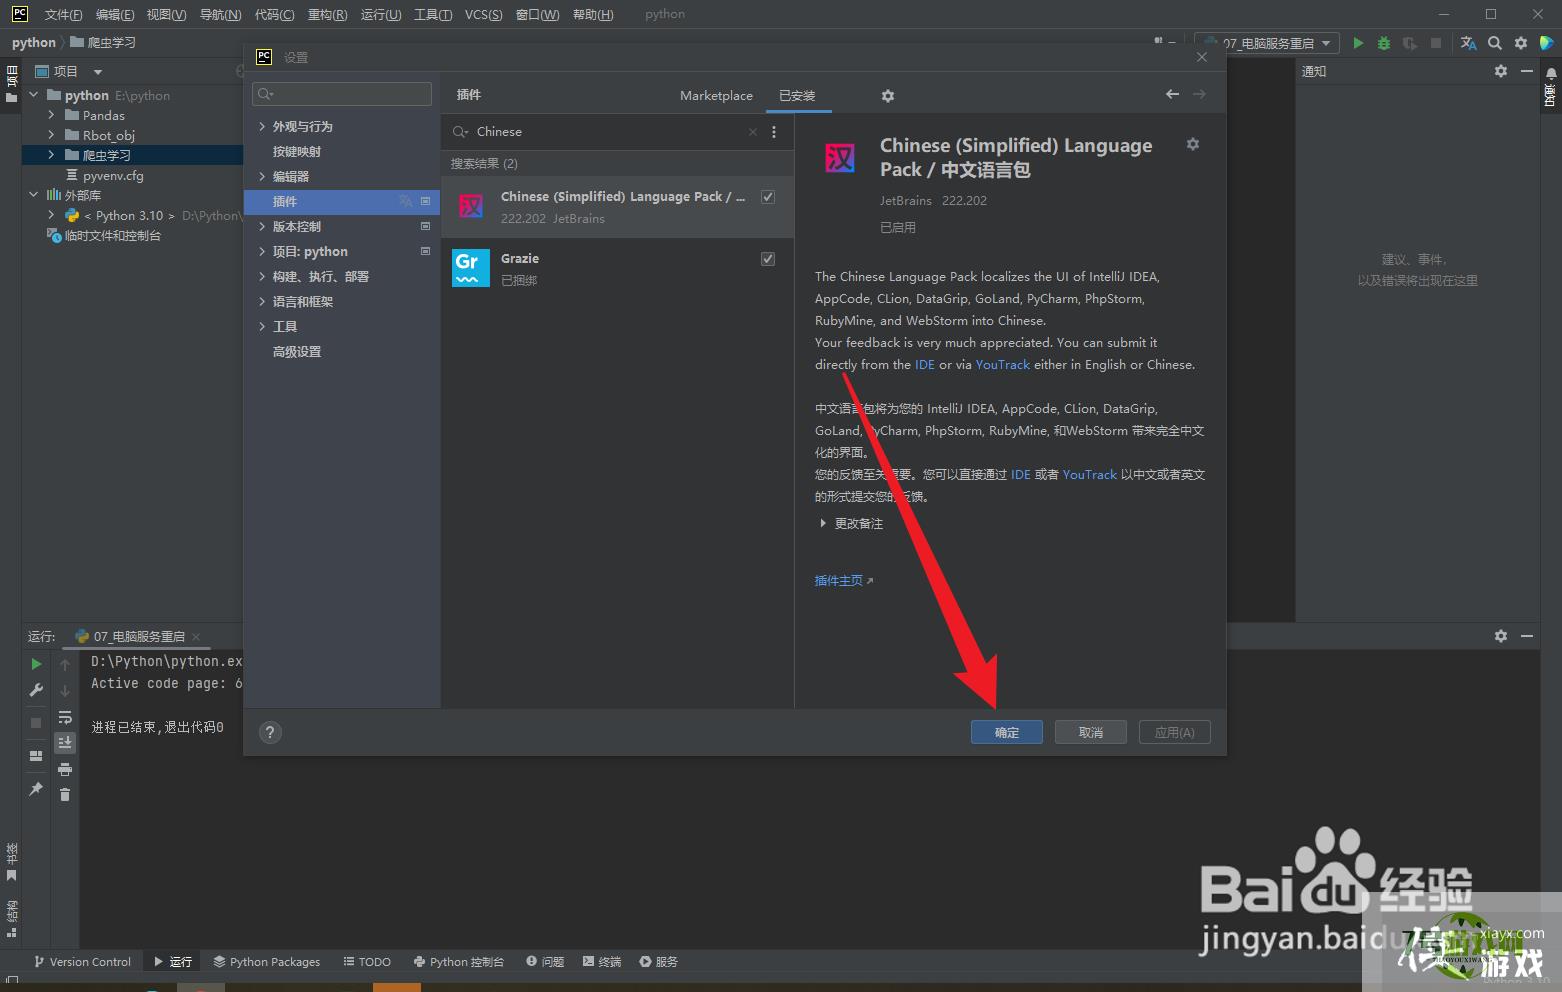Click the gear icon next to the 已安装 tab

tap(888, 96)
